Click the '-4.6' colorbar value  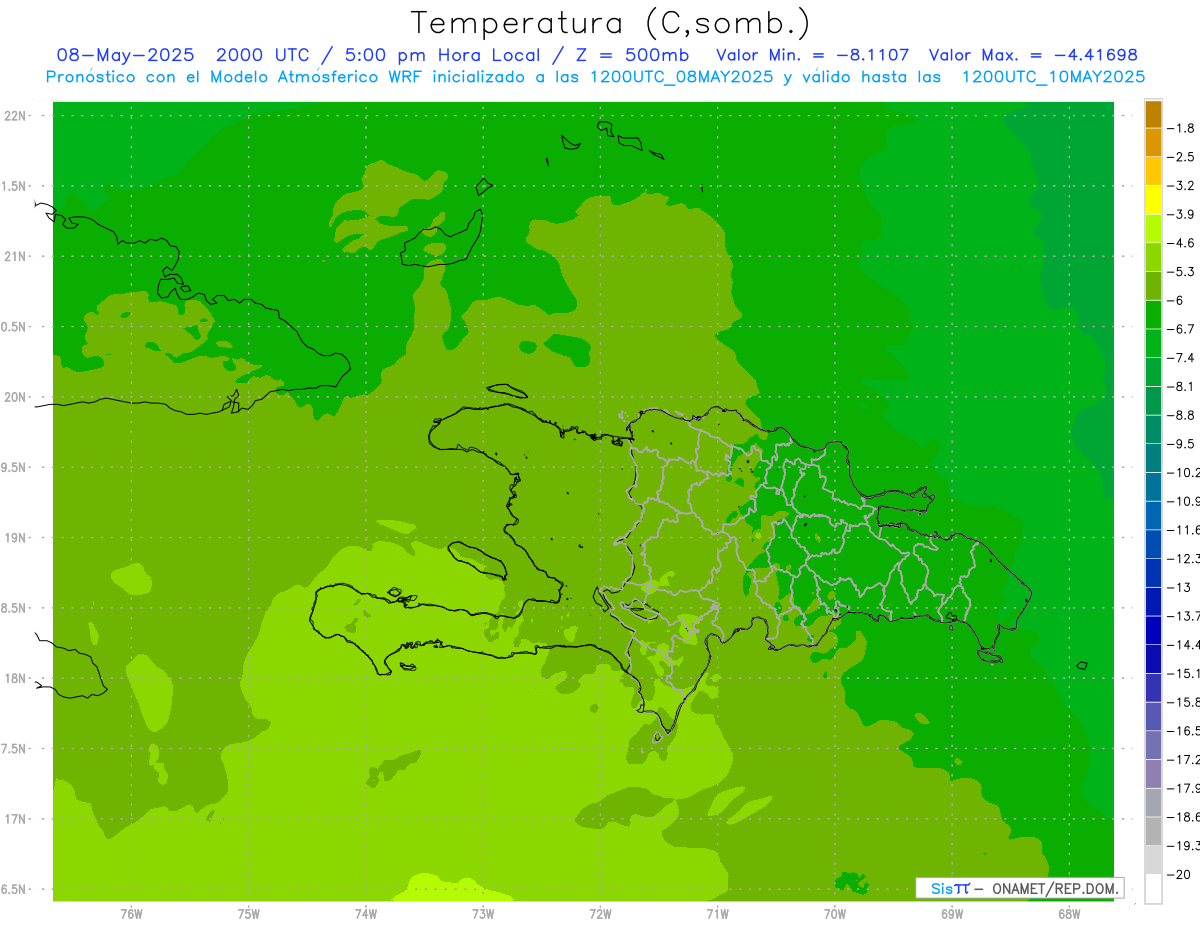point(1182,243)
